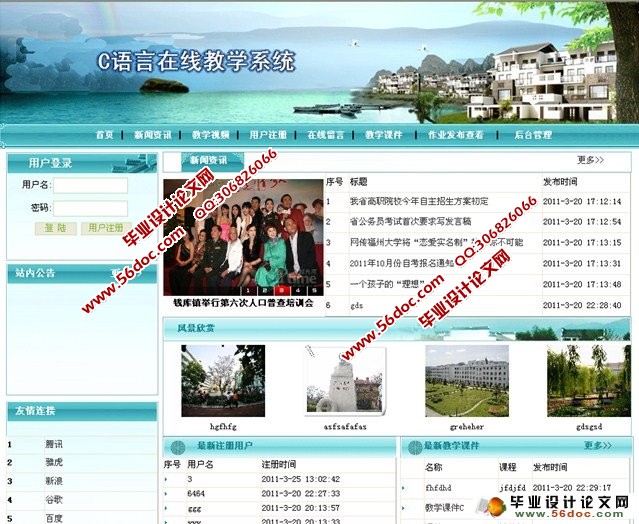Screen dimensions: 639x524
Task: Open 更多>> link in 新闻资讯 section
Action: coord(590,160)
